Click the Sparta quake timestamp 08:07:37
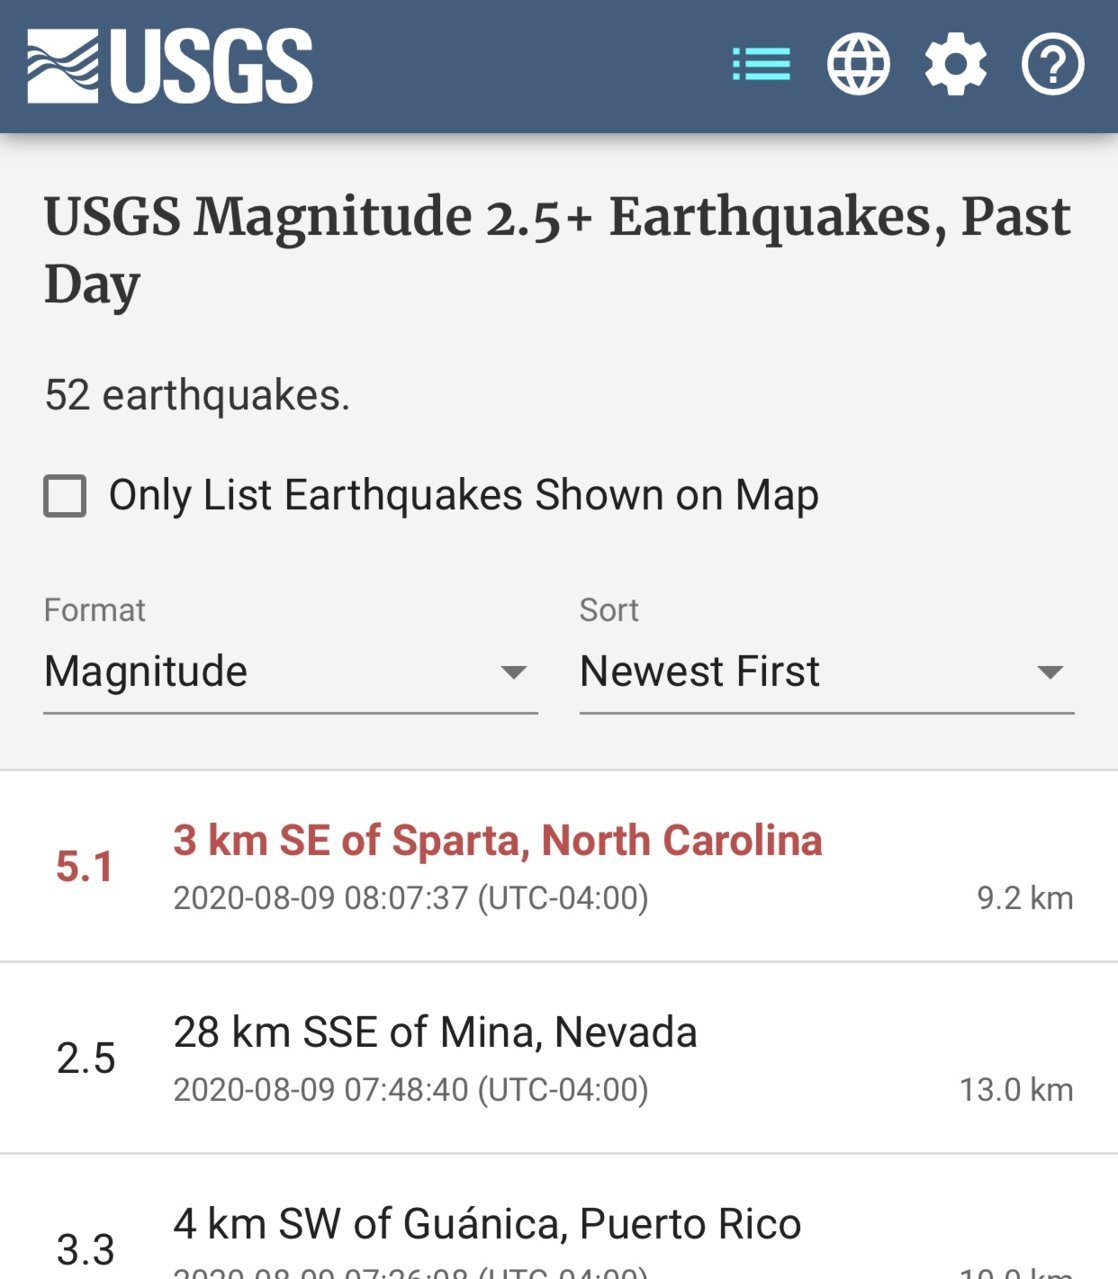This screenshot has width=1118, height=1279. 411,898
